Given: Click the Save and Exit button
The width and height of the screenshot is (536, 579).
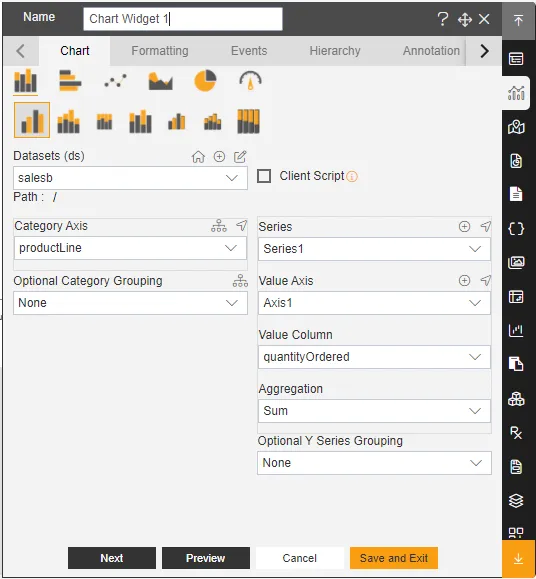Looking at the screenshot, I should [394, 558].
